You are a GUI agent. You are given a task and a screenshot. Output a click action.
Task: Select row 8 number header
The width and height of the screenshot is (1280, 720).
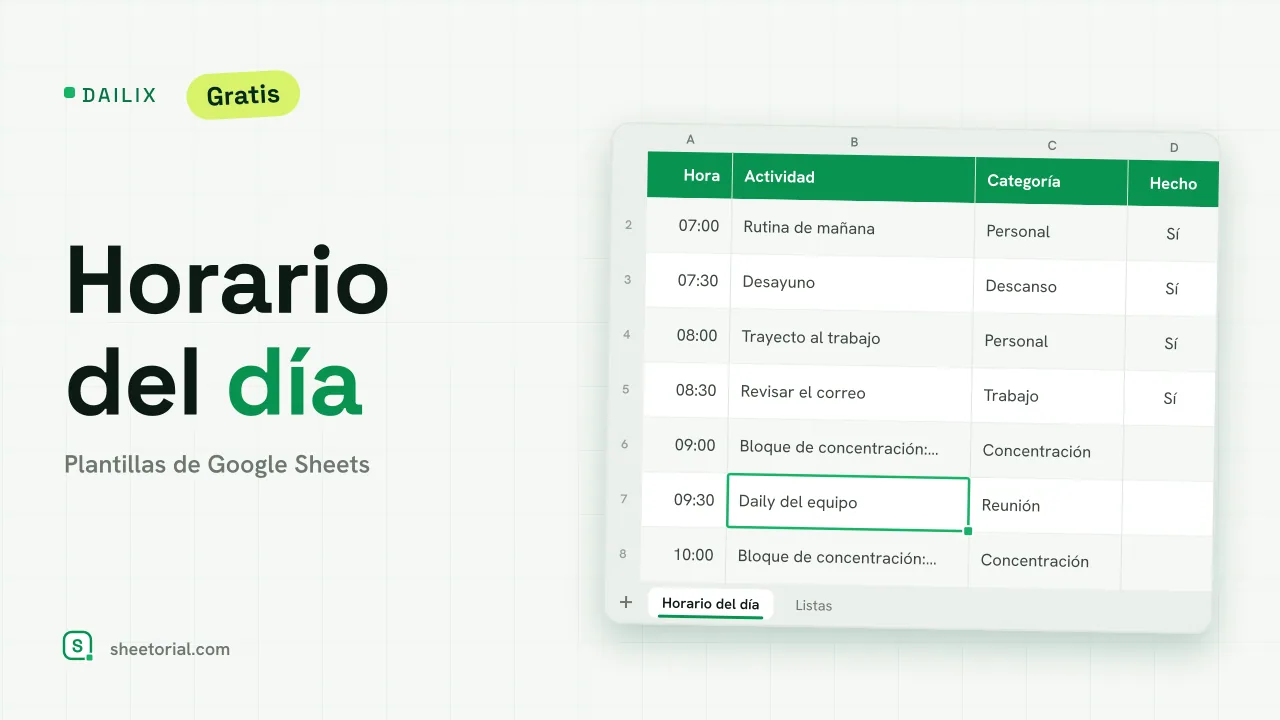[x=622, y=553]
